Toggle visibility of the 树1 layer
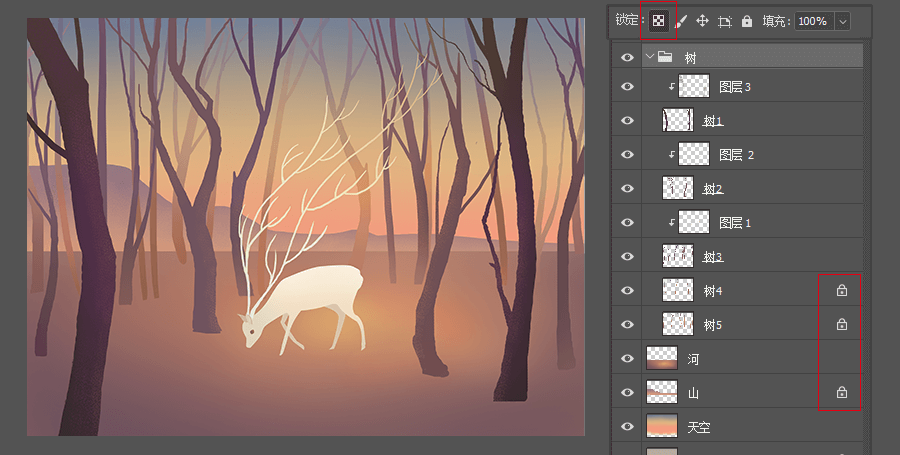Viewport: 900px width, 455px height. pos(627,121)
